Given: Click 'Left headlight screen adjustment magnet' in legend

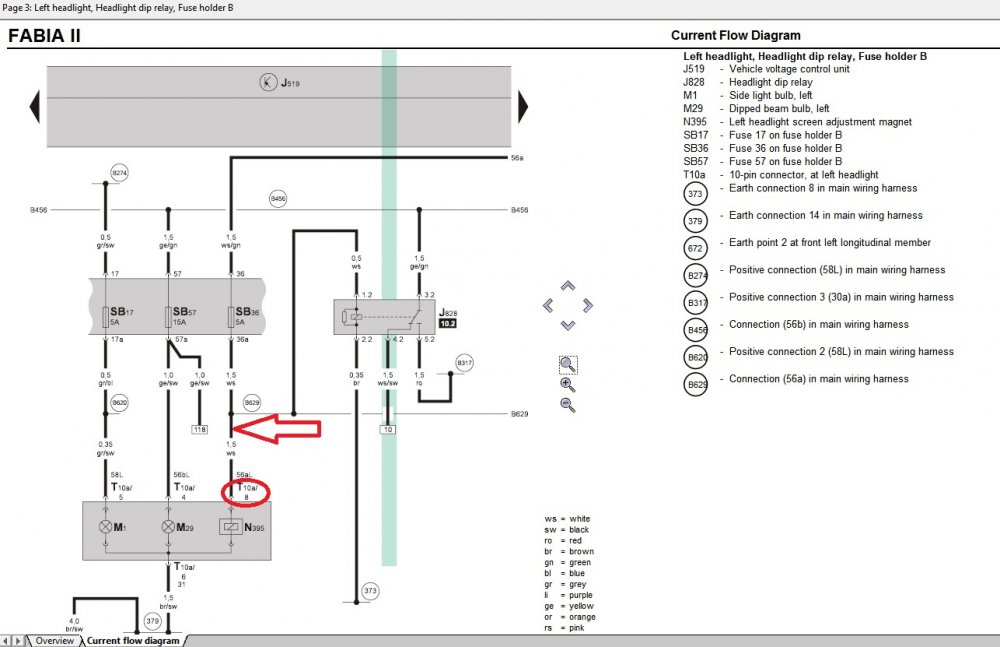Looking at the screenshot, I should [x=820, y=122].
